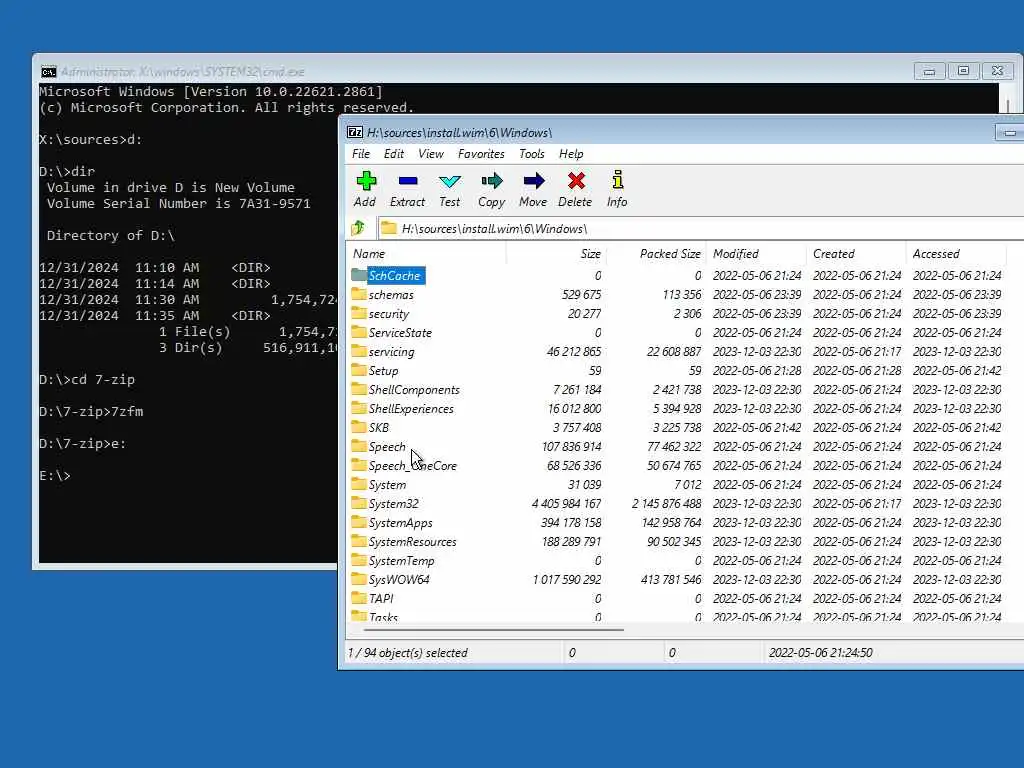Select the schemas folder icon
The width and height of the screenshot is (1024, 768).
pos(359,294)
